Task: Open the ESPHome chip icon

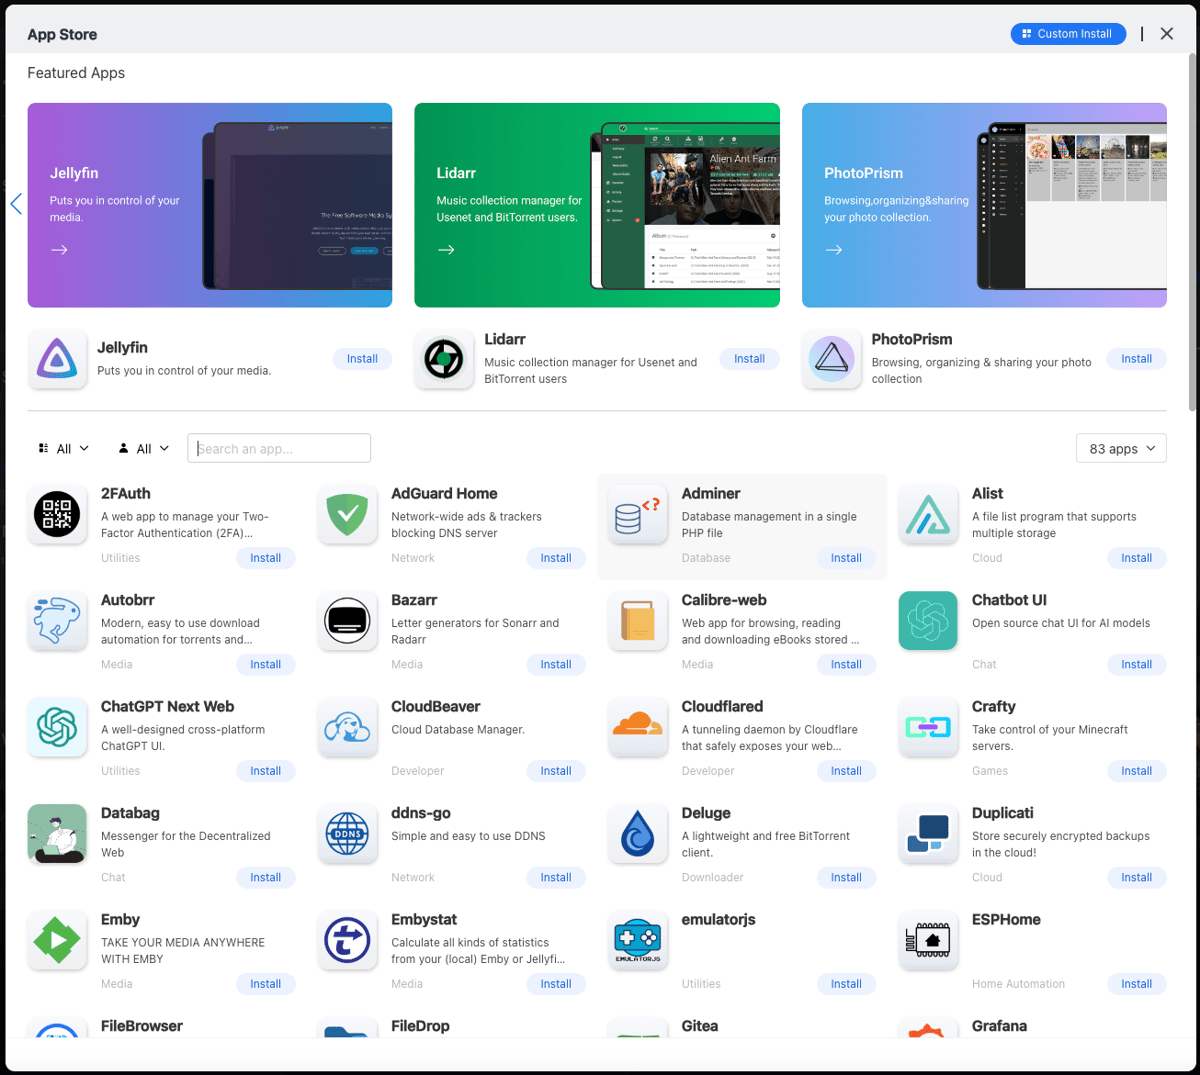Action: pos(928,940)
